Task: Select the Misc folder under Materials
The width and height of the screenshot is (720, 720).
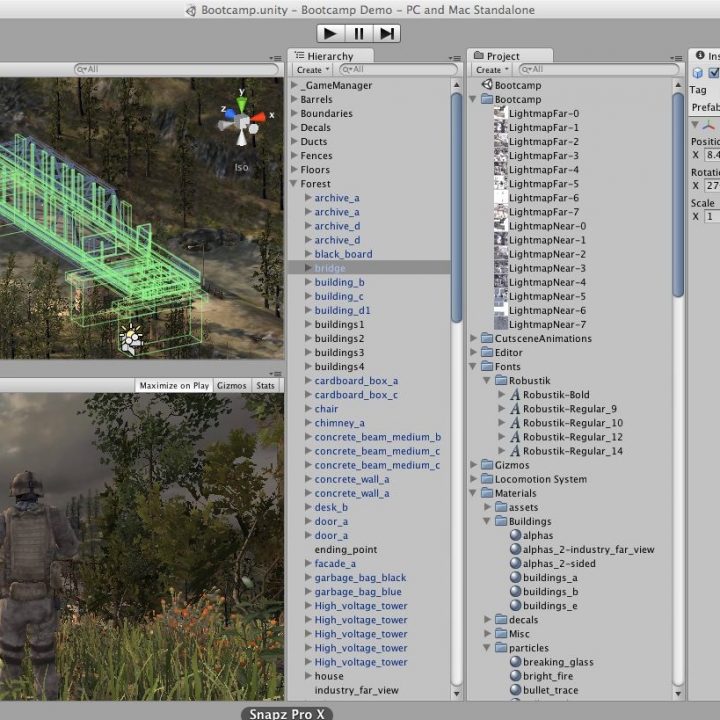Action: tap(512, 634)
